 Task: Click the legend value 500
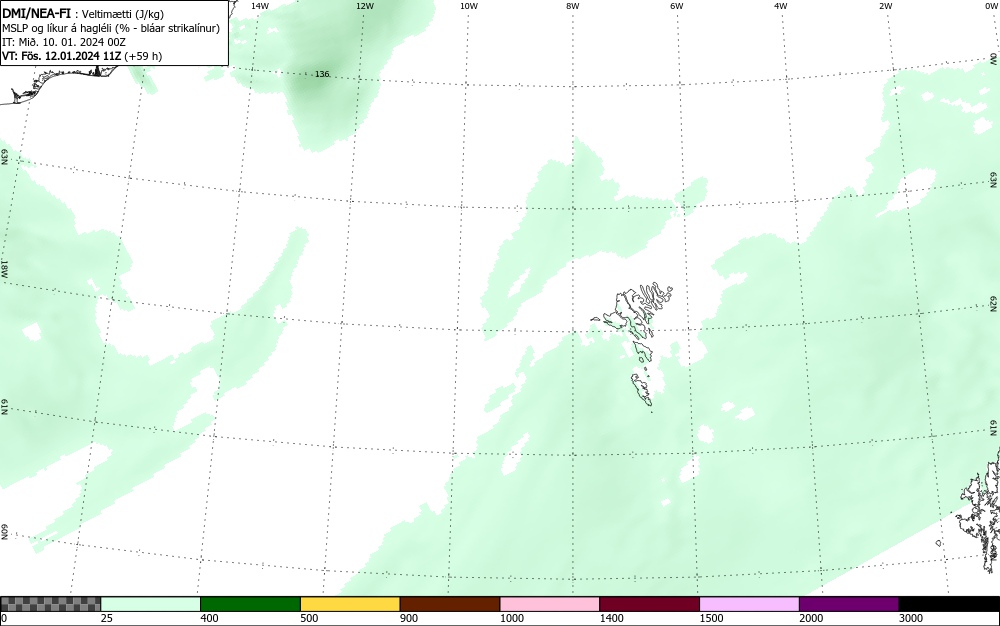tap(309, 618)
